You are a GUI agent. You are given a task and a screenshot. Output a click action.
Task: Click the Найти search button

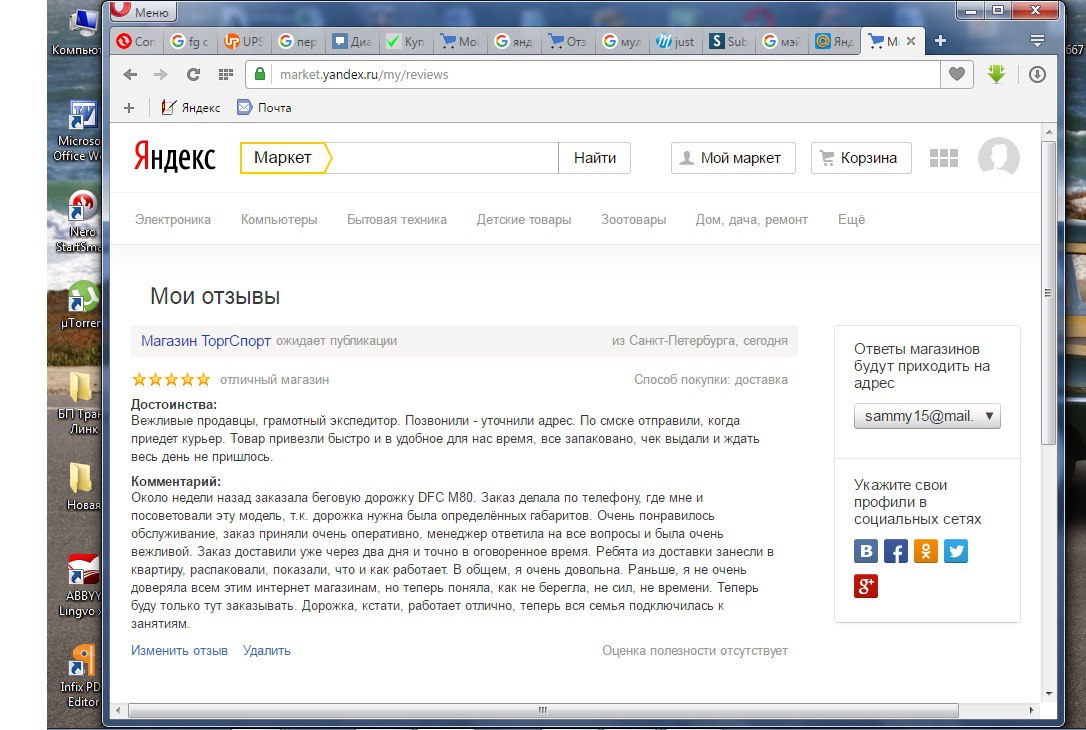pyautogui.click(x=594, y=158)
